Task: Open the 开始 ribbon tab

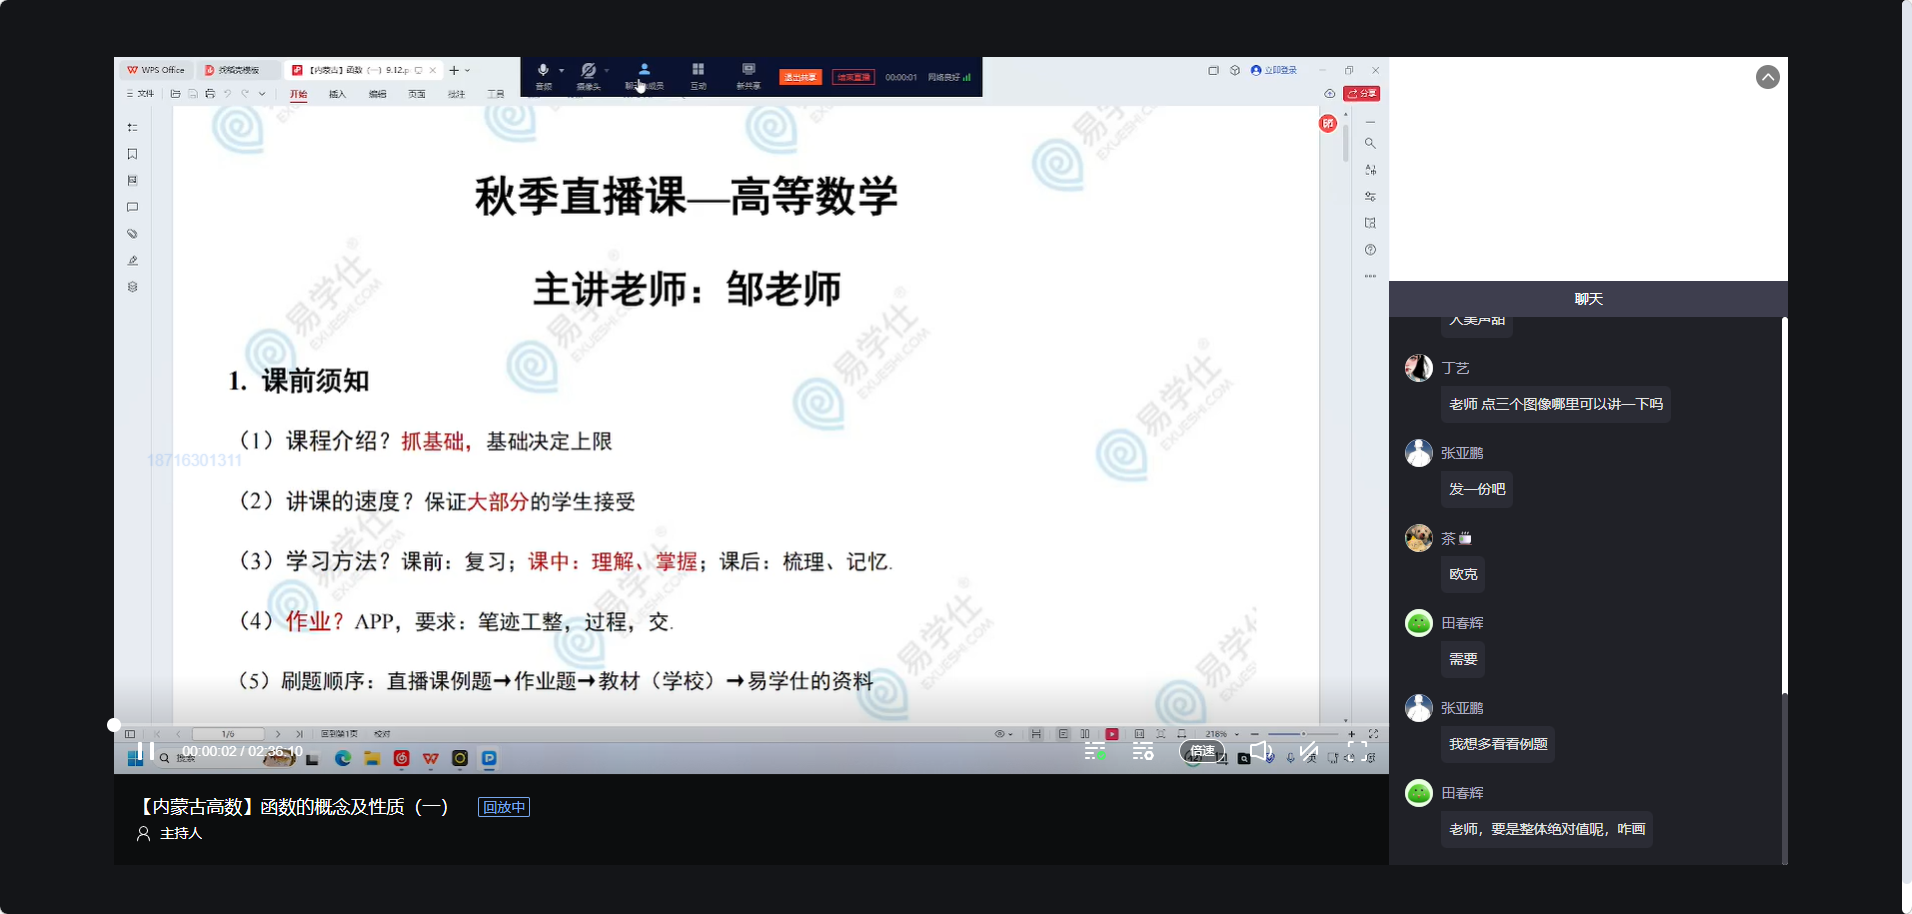Action: pyautogui.click(x=298, y=94)
